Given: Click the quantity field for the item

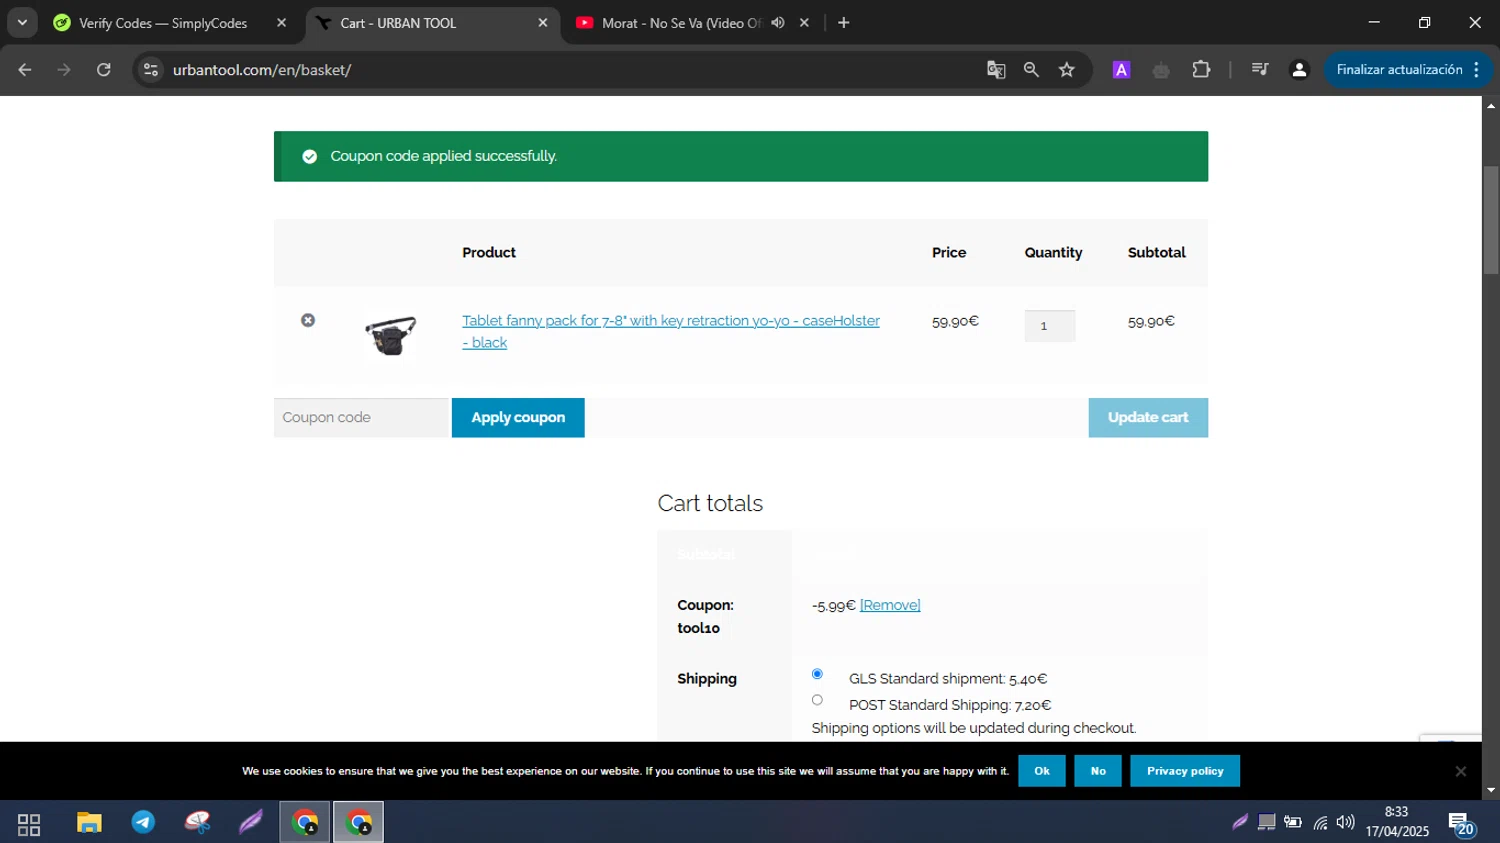Looking at the screenshot, I should [x=1049, y=326].
